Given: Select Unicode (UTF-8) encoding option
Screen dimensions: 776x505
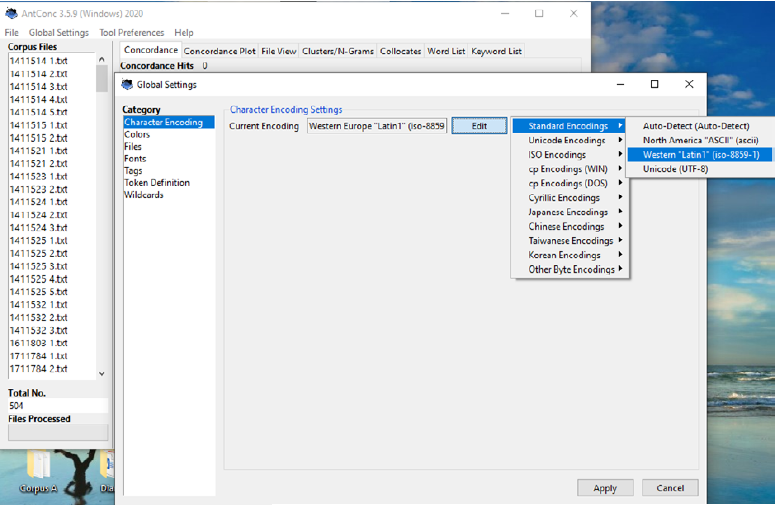Looking at the screenshot, I should tap(675, 169).
